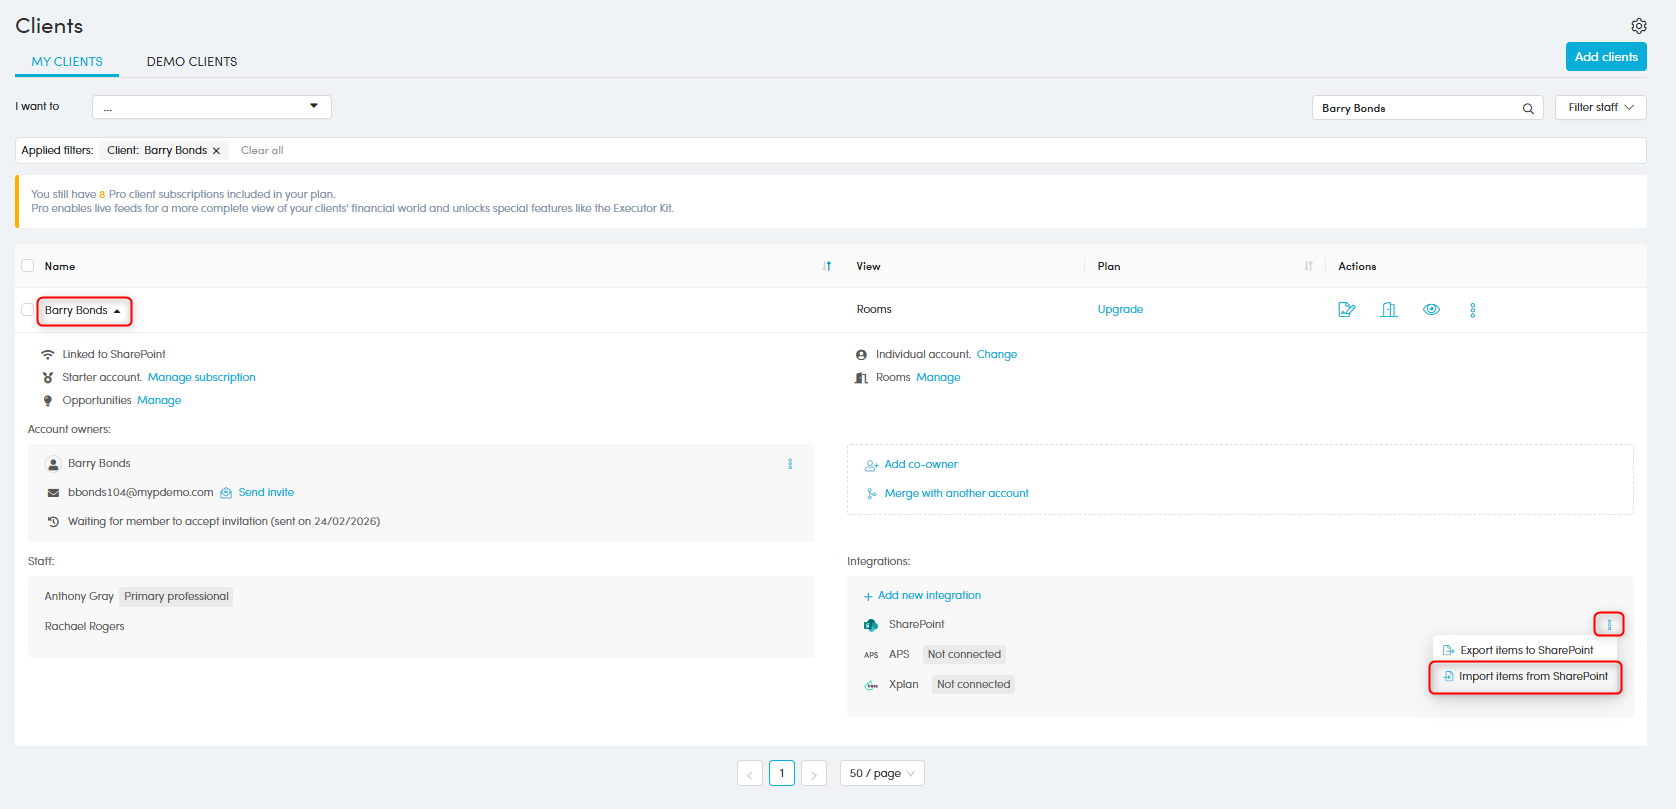Select the Barry Bonds row checkbox
The width and height of the screenshot is (1676, 809).
[x=28, y=310]
